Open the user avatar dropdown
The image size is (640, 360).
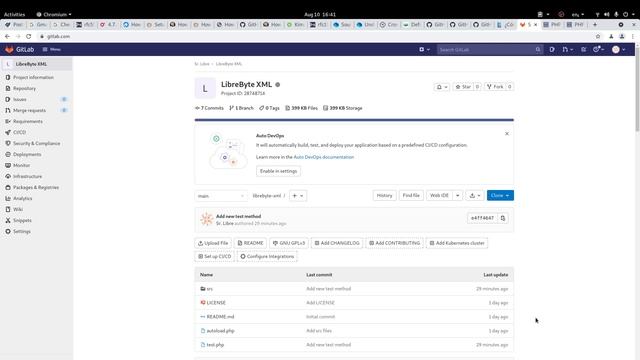point(619,49)
